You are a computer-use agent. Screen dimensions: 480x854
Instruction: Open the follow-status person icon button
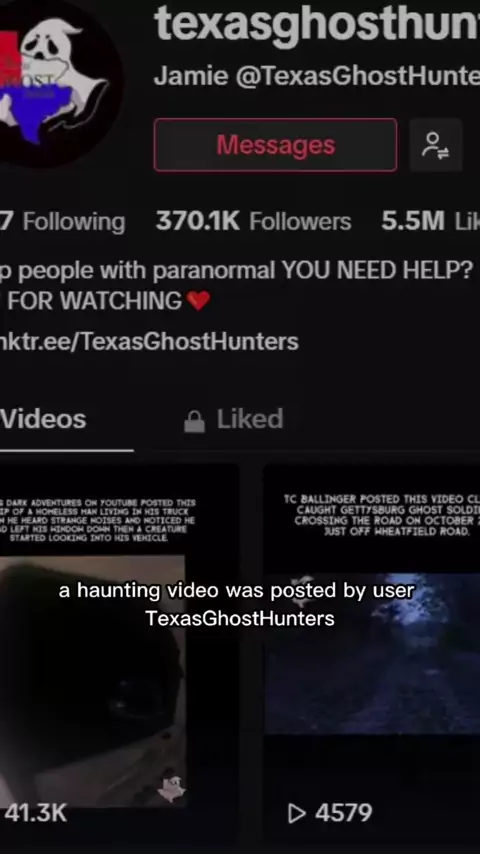[436, 145]
